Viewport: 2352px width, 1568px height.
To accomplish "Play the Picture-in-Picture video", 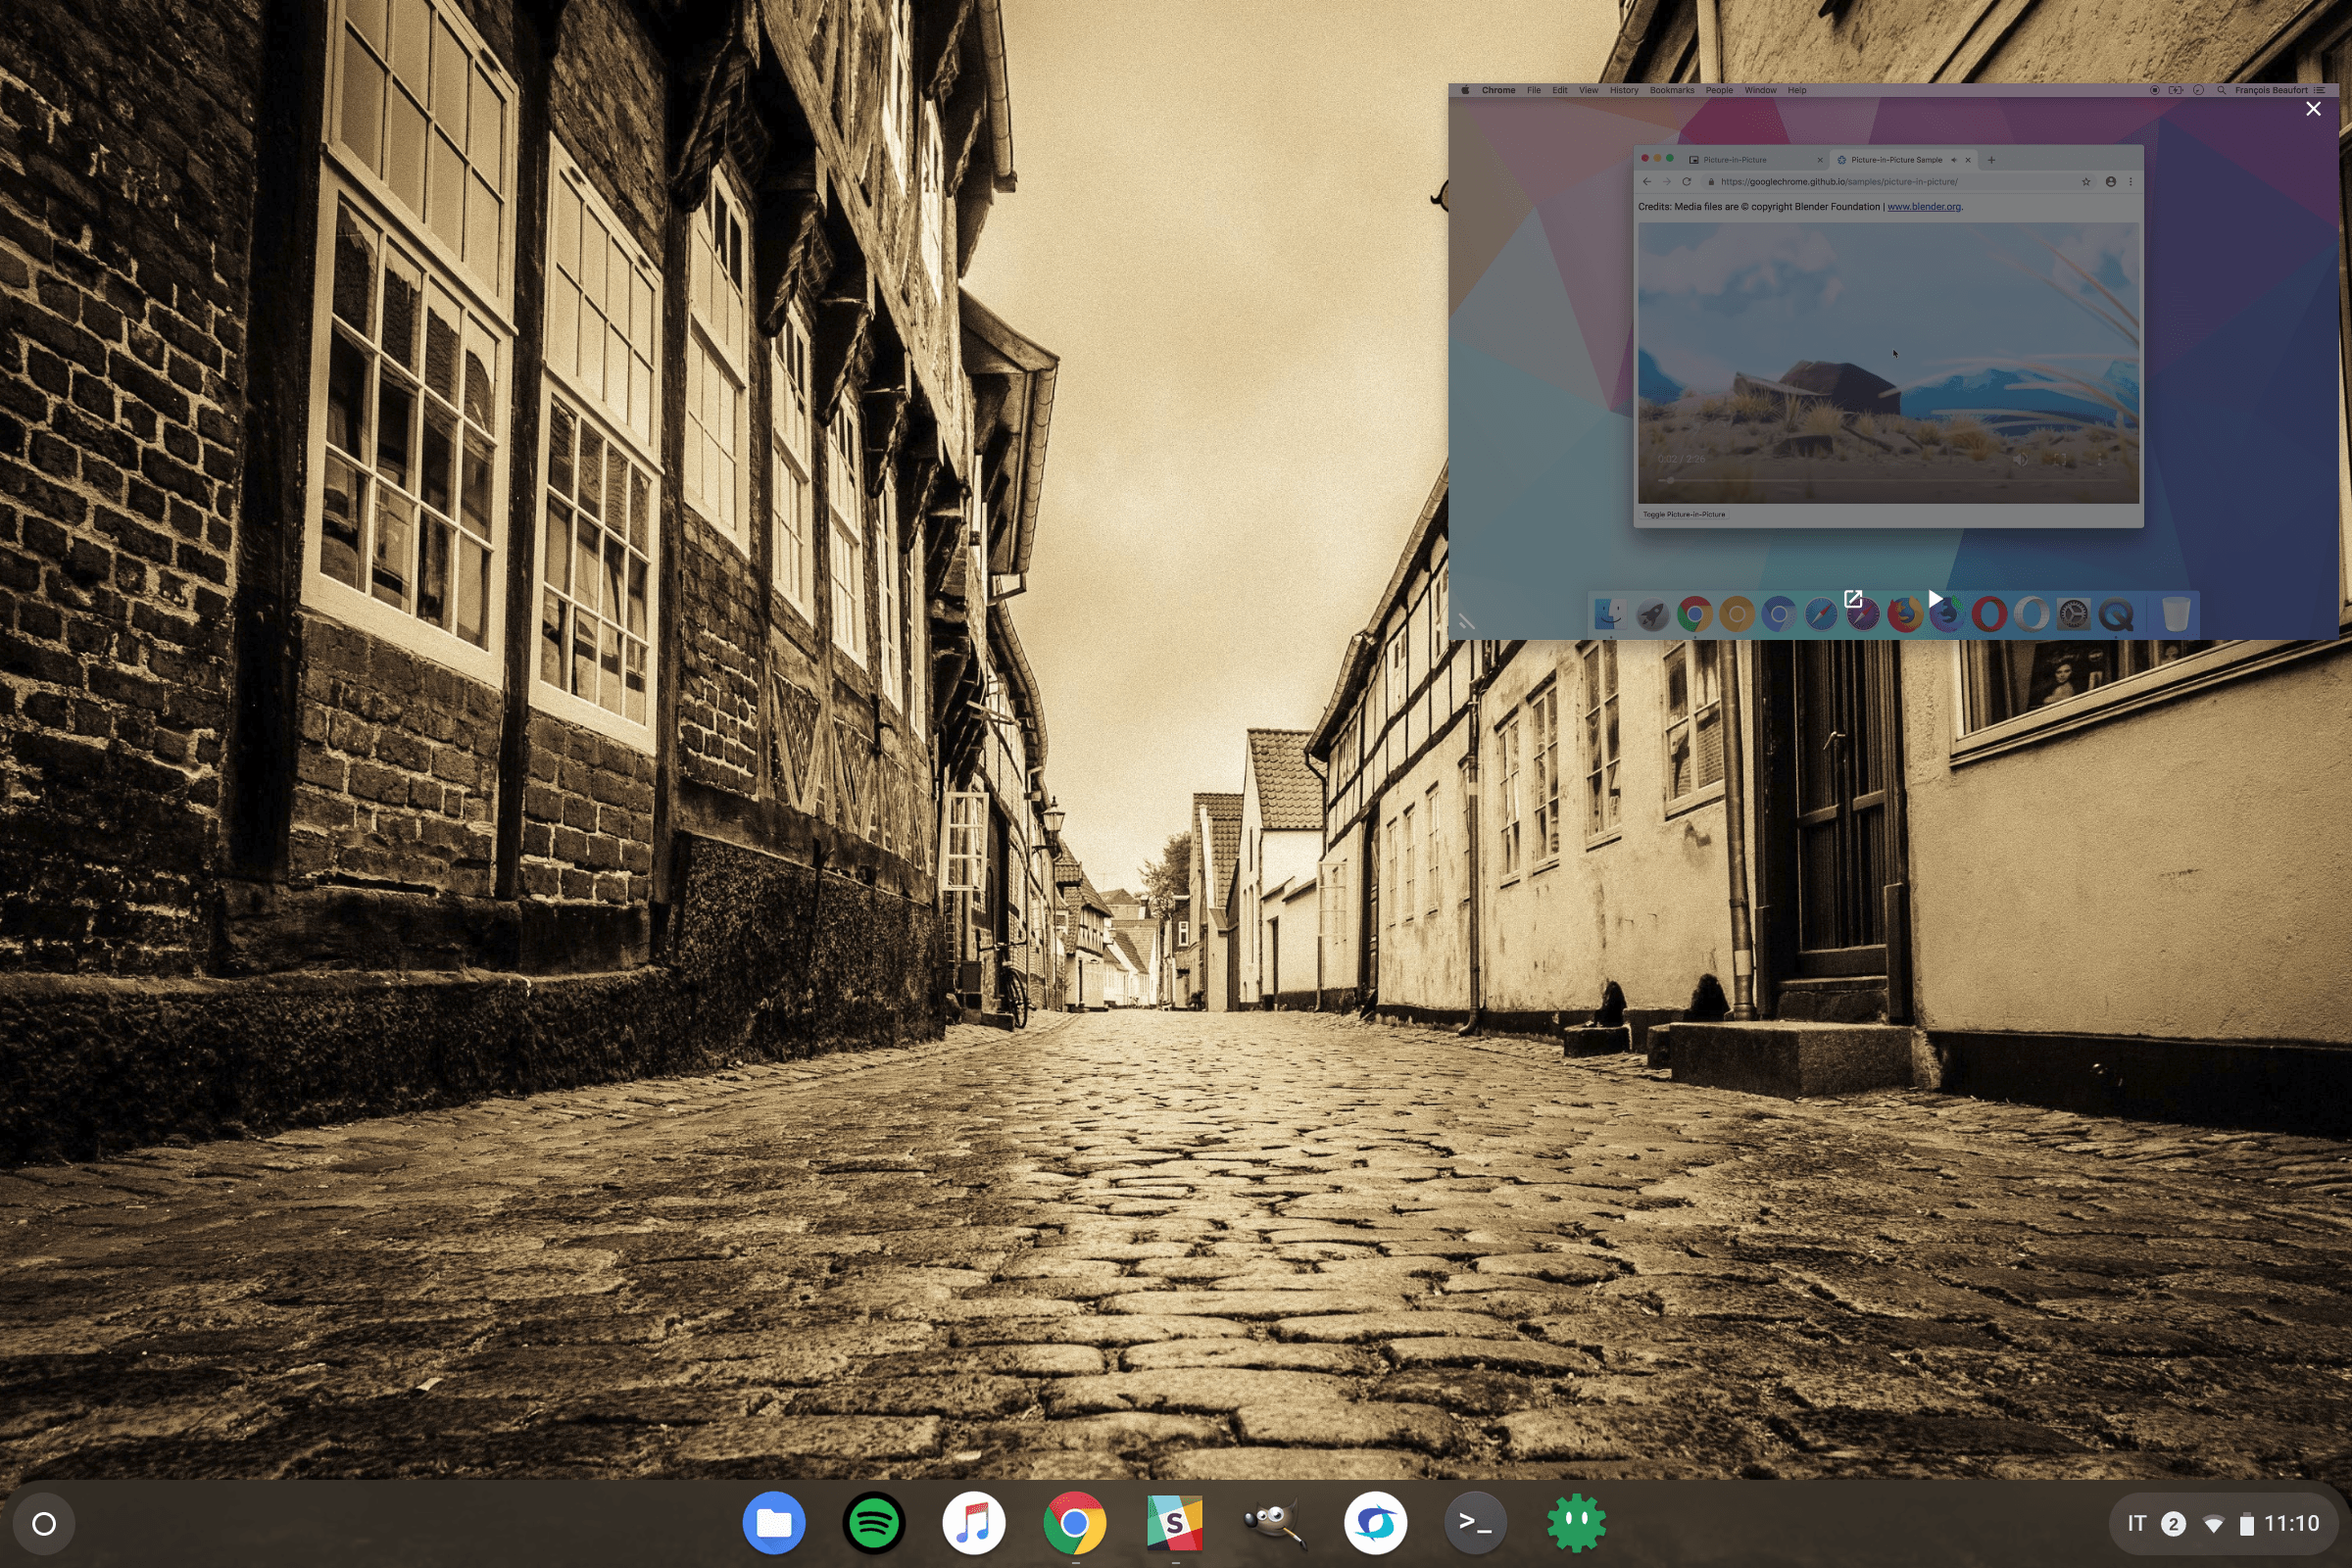I will click(x=1935, y=599).
